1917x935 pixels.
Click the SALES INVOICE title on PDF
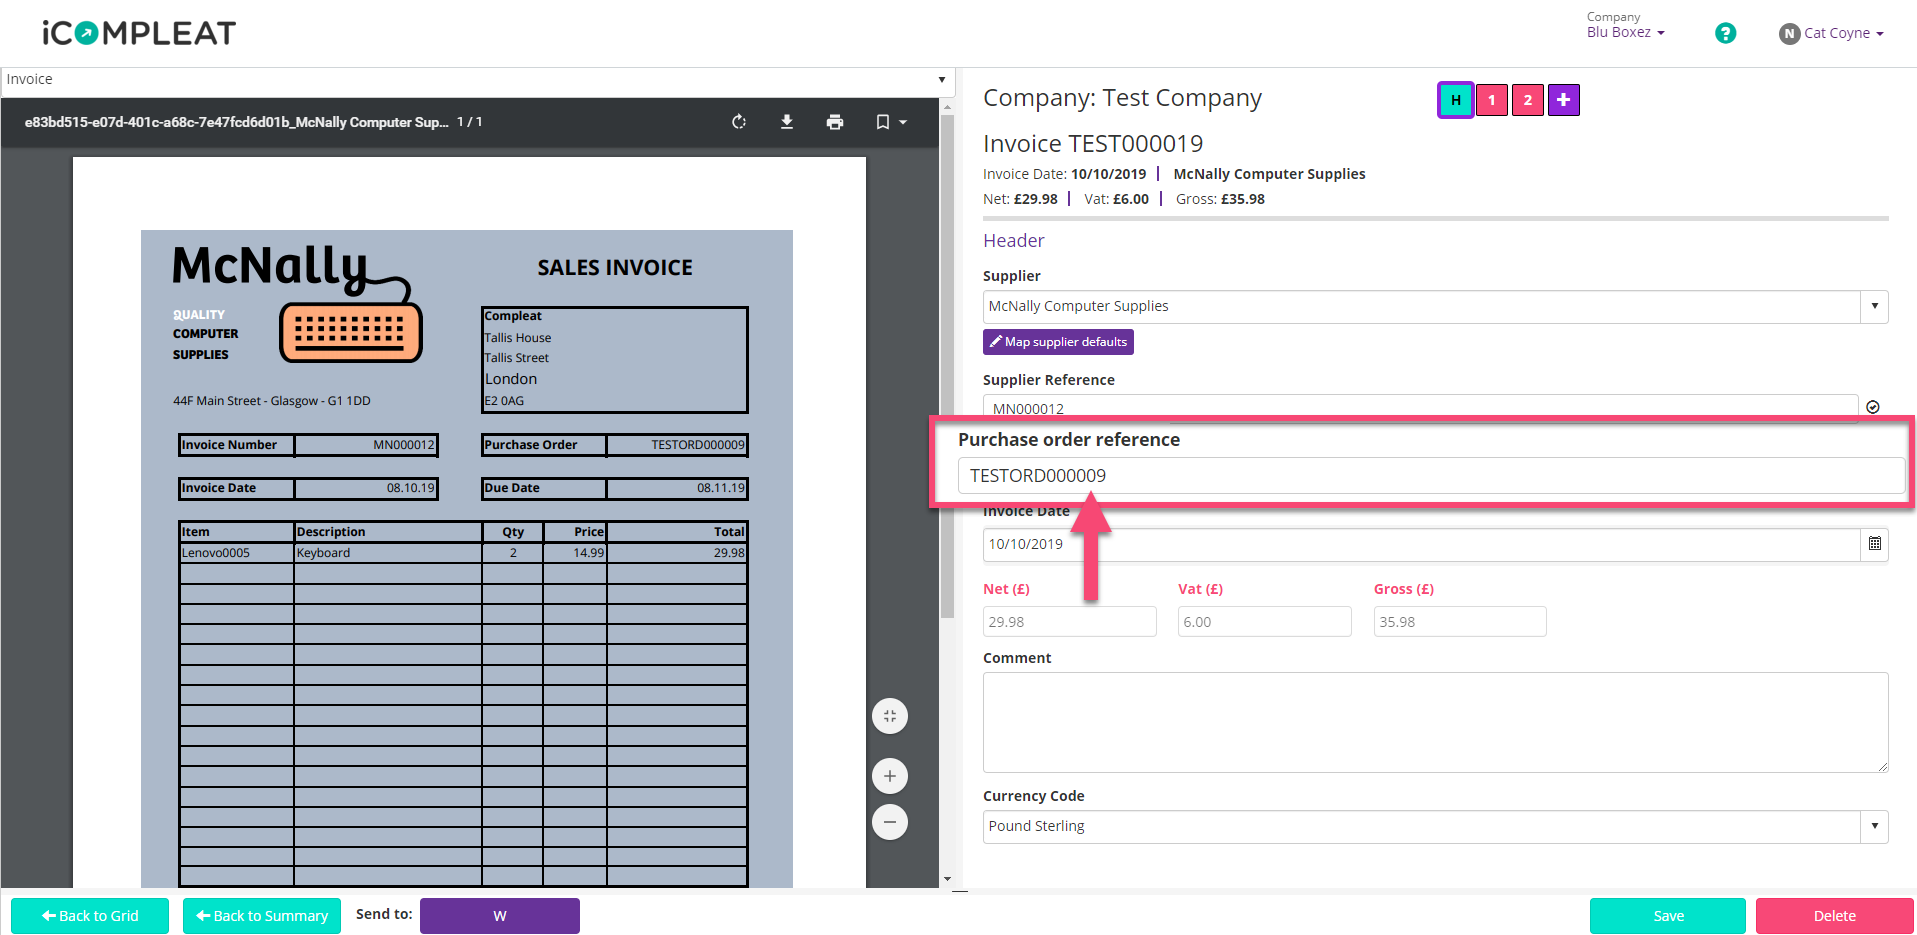(615, 268)
